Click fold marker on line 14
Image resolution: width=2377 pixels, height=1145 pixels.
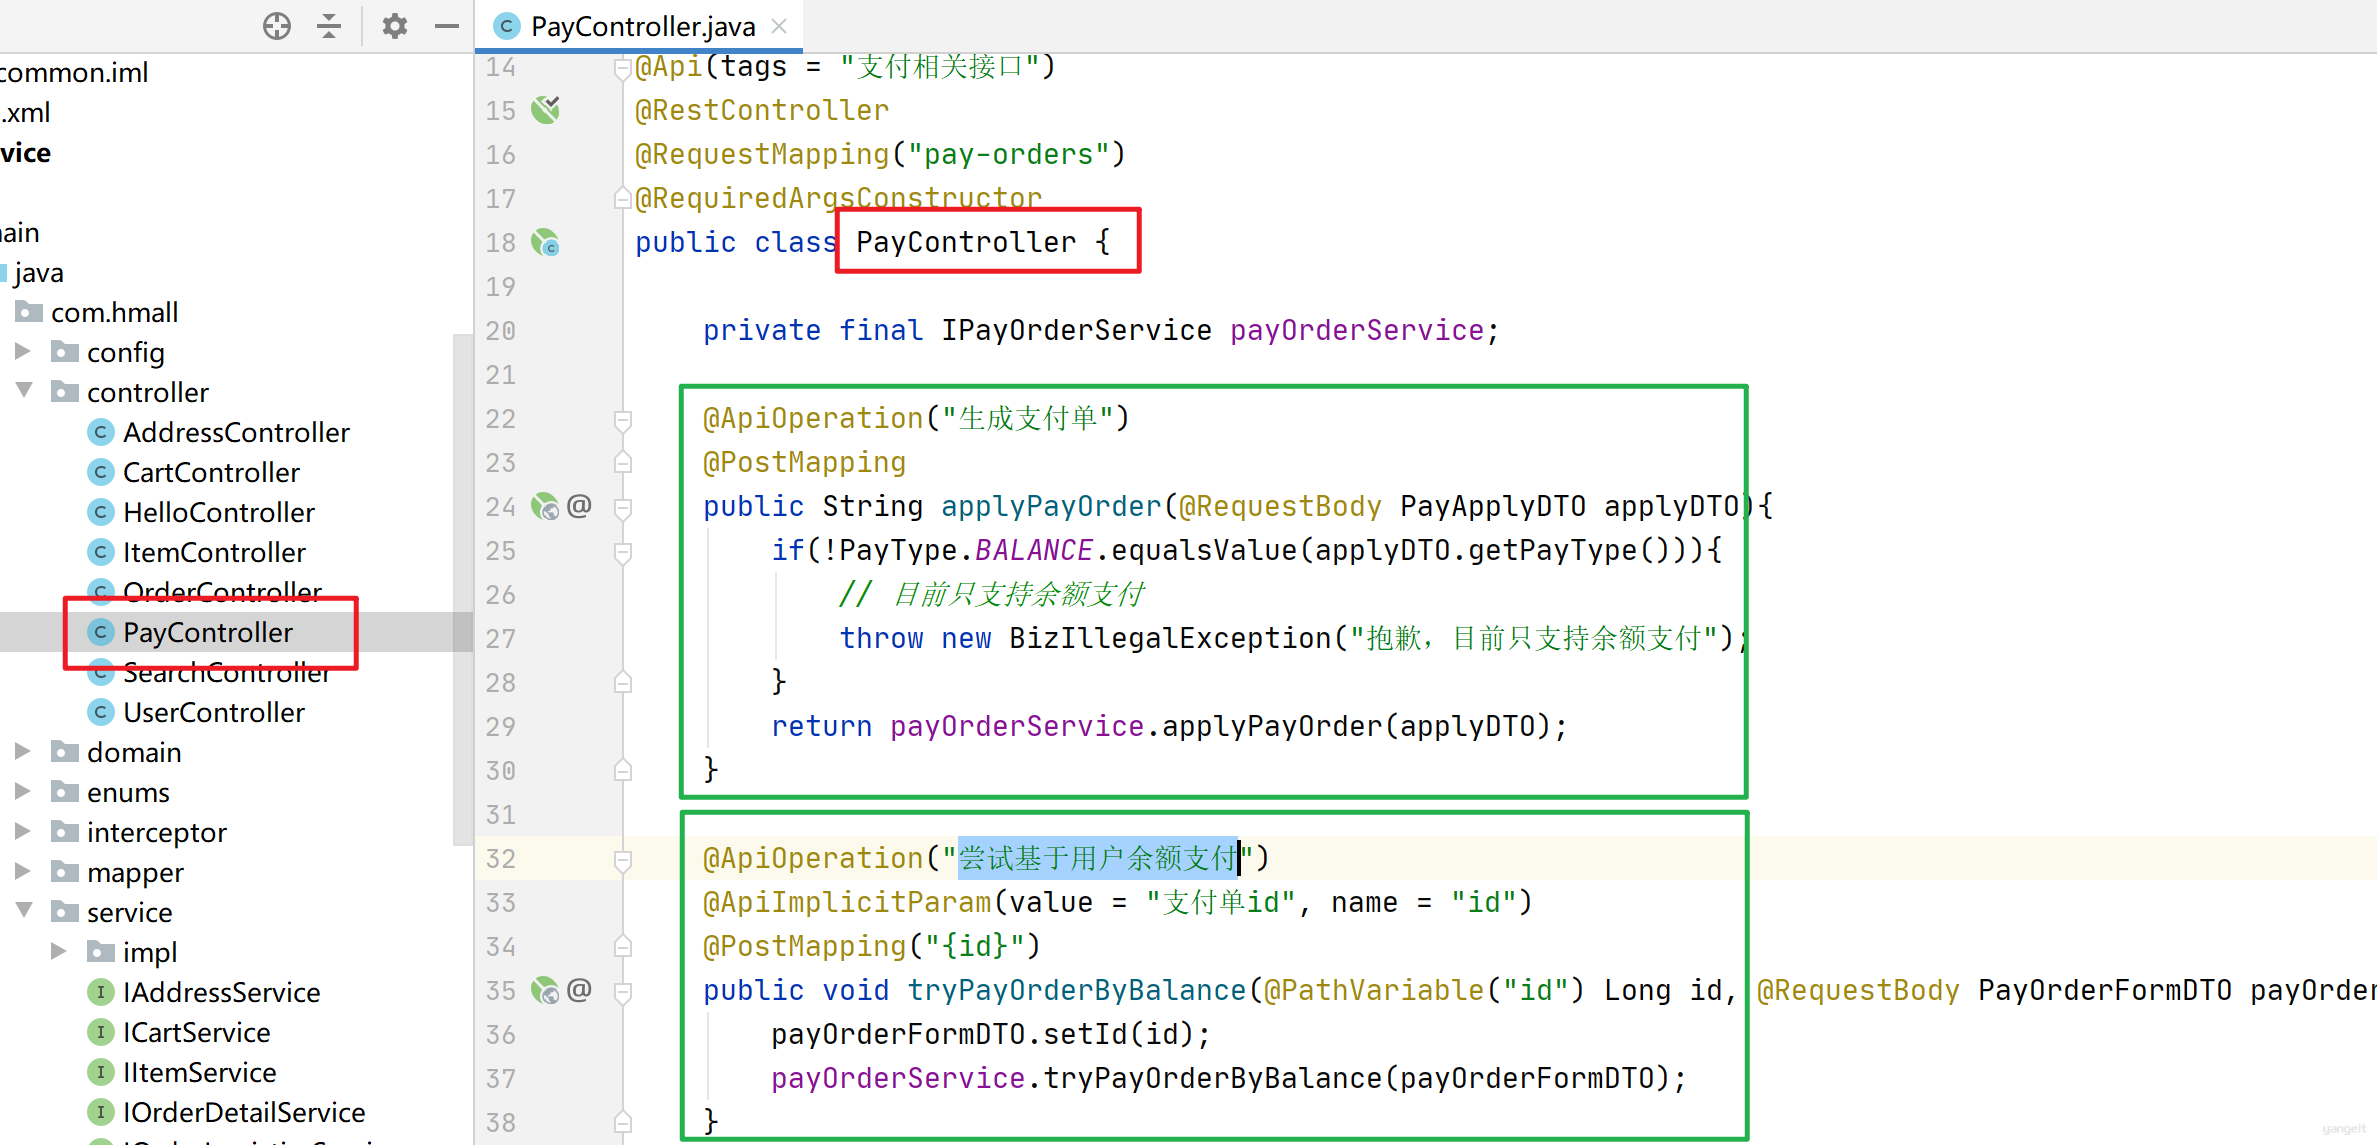622,69
